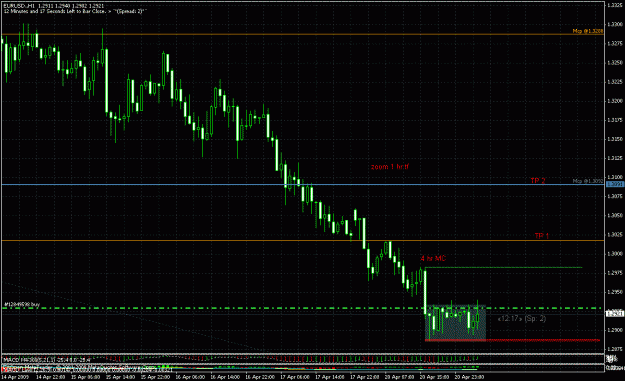
Task: Click the red 'TP 2' chart label
Action: (x=538, y=181)
